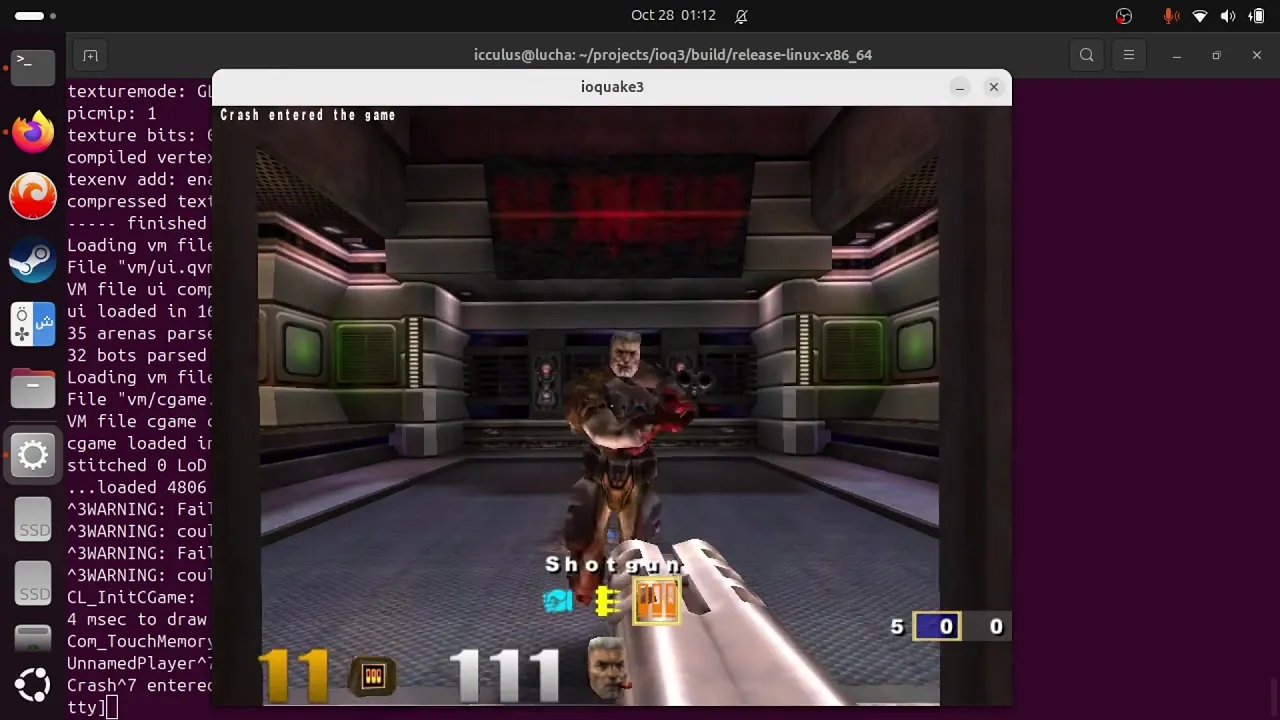Click the blue highlighted score box

click(937, 627)
